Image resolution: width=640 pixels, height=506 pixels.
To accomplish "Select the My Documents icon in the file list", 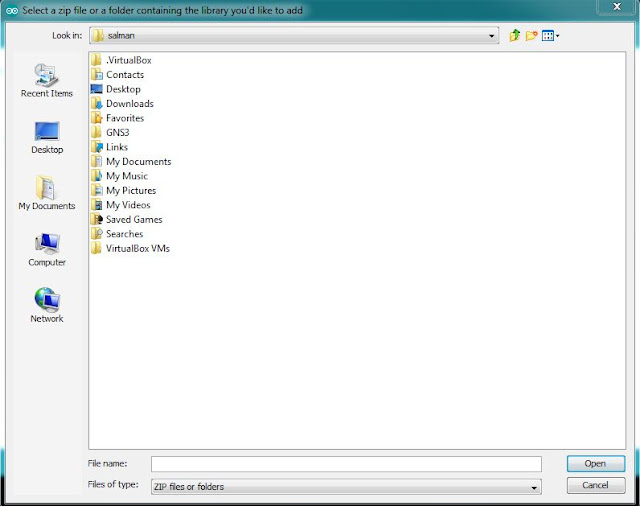I will 97,161.
